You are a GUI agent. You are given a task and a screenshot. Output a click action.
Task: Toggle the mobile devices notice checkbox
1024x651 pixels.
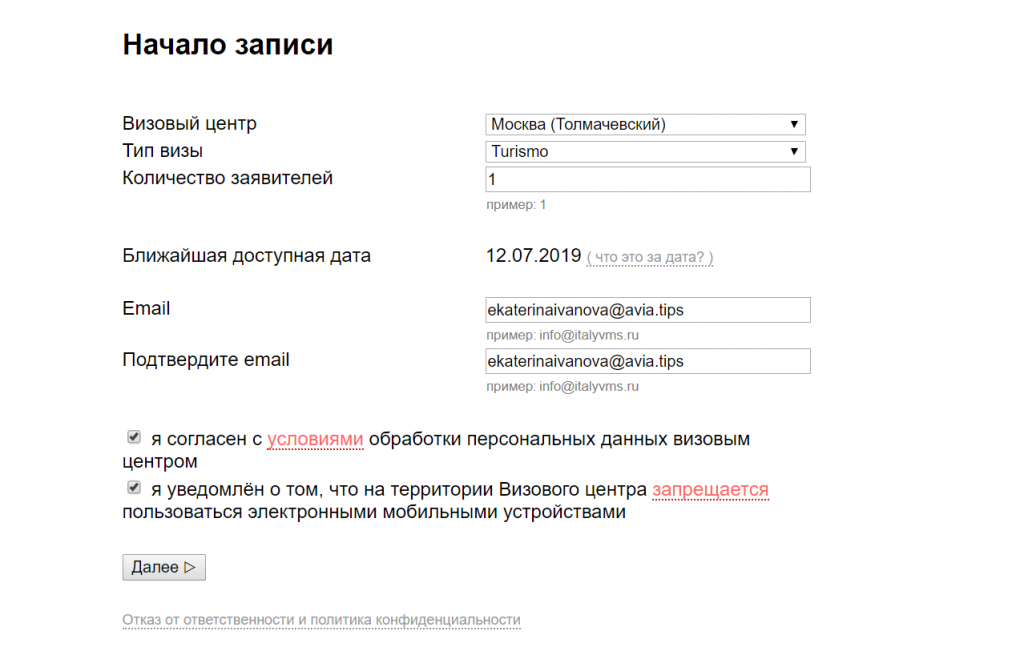133,488
